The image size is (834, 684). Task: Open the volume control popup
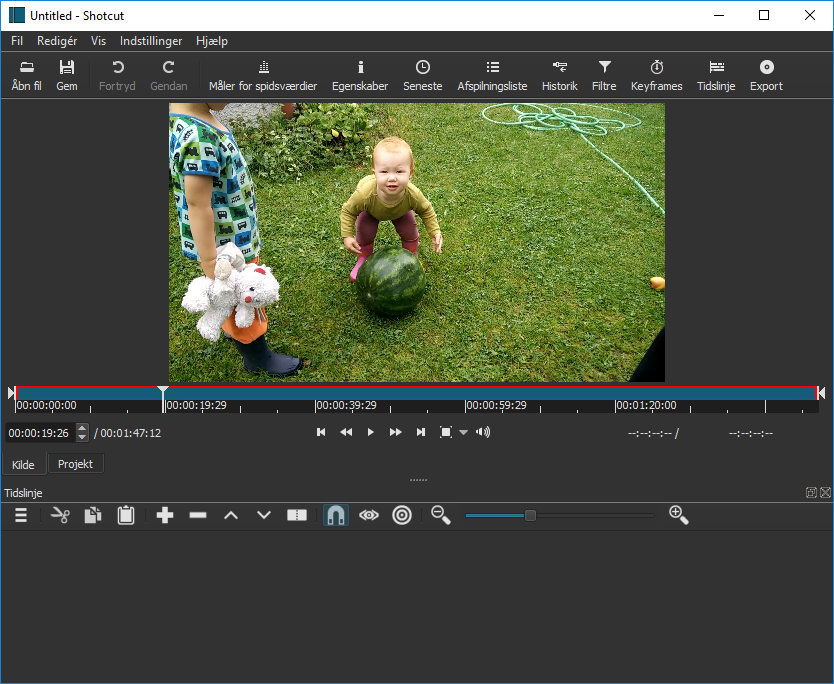click(483, 432)
